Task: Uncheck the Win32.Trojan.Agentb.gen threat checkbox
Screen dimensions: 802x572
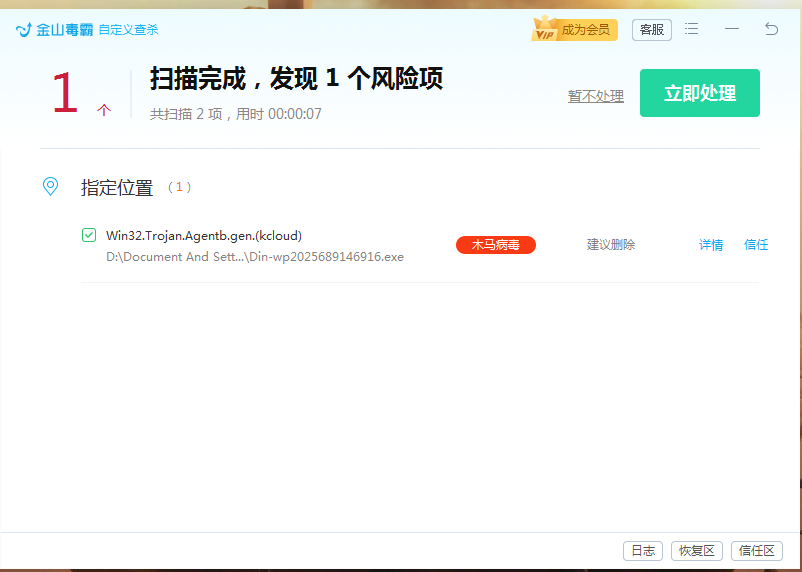Action: [x=89, y=235]
